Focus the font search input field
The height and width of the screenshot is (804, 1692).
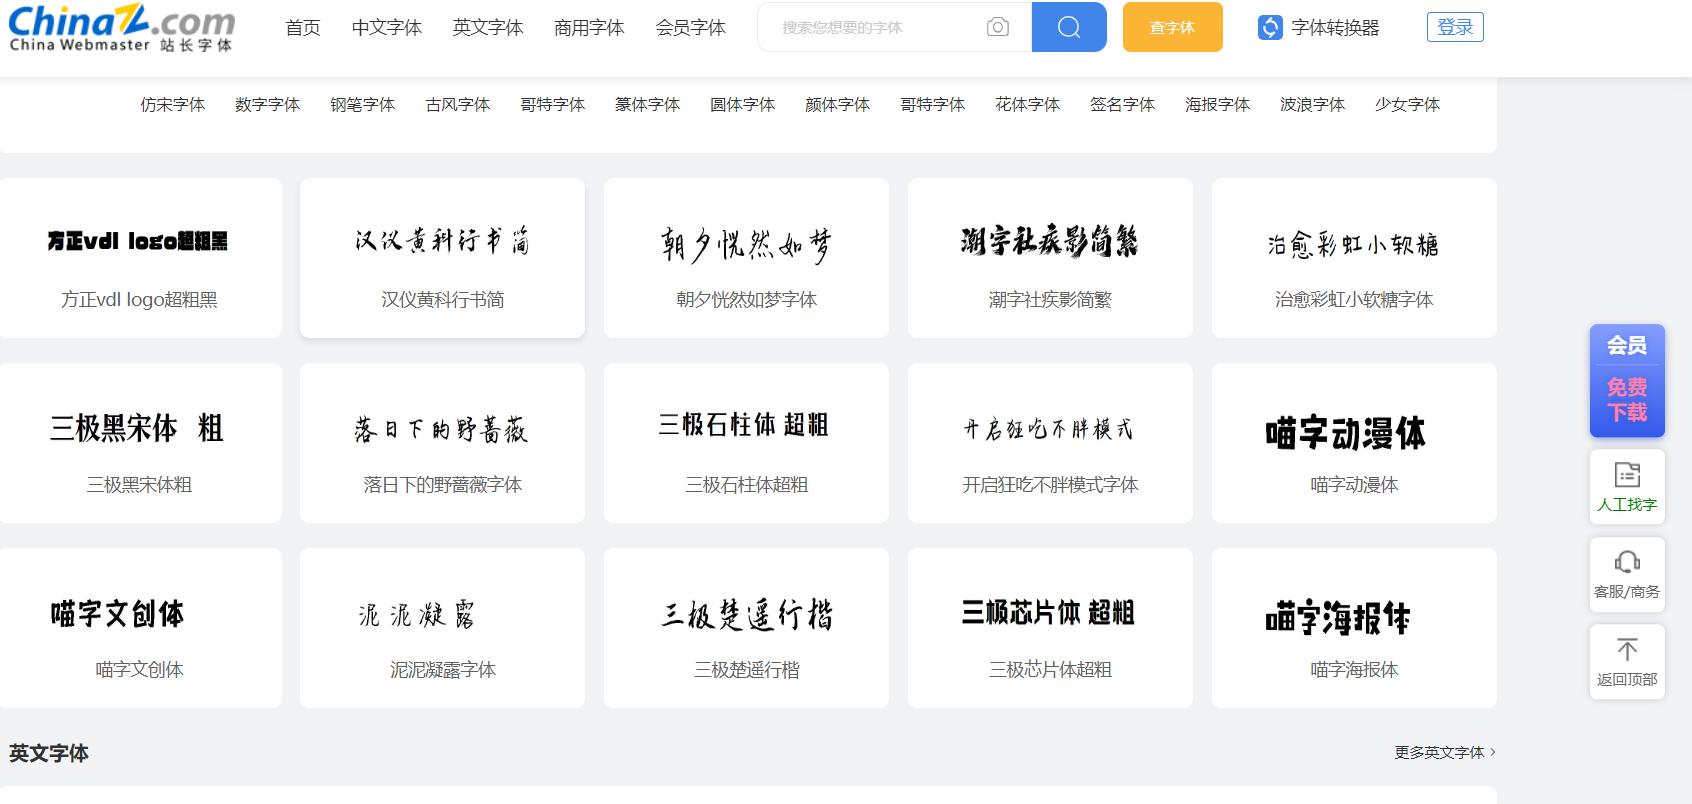point(870,27)
